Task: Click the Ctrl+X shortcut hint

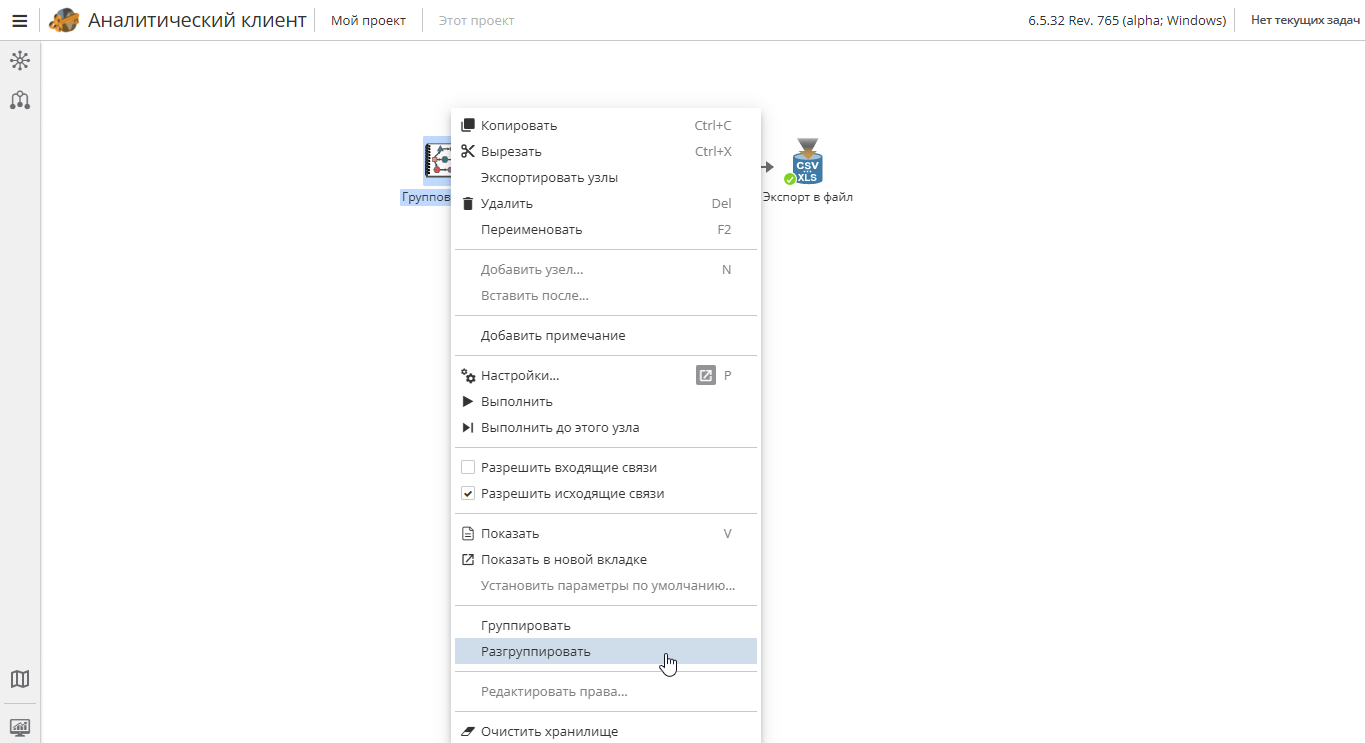Action: pos(713,151)
